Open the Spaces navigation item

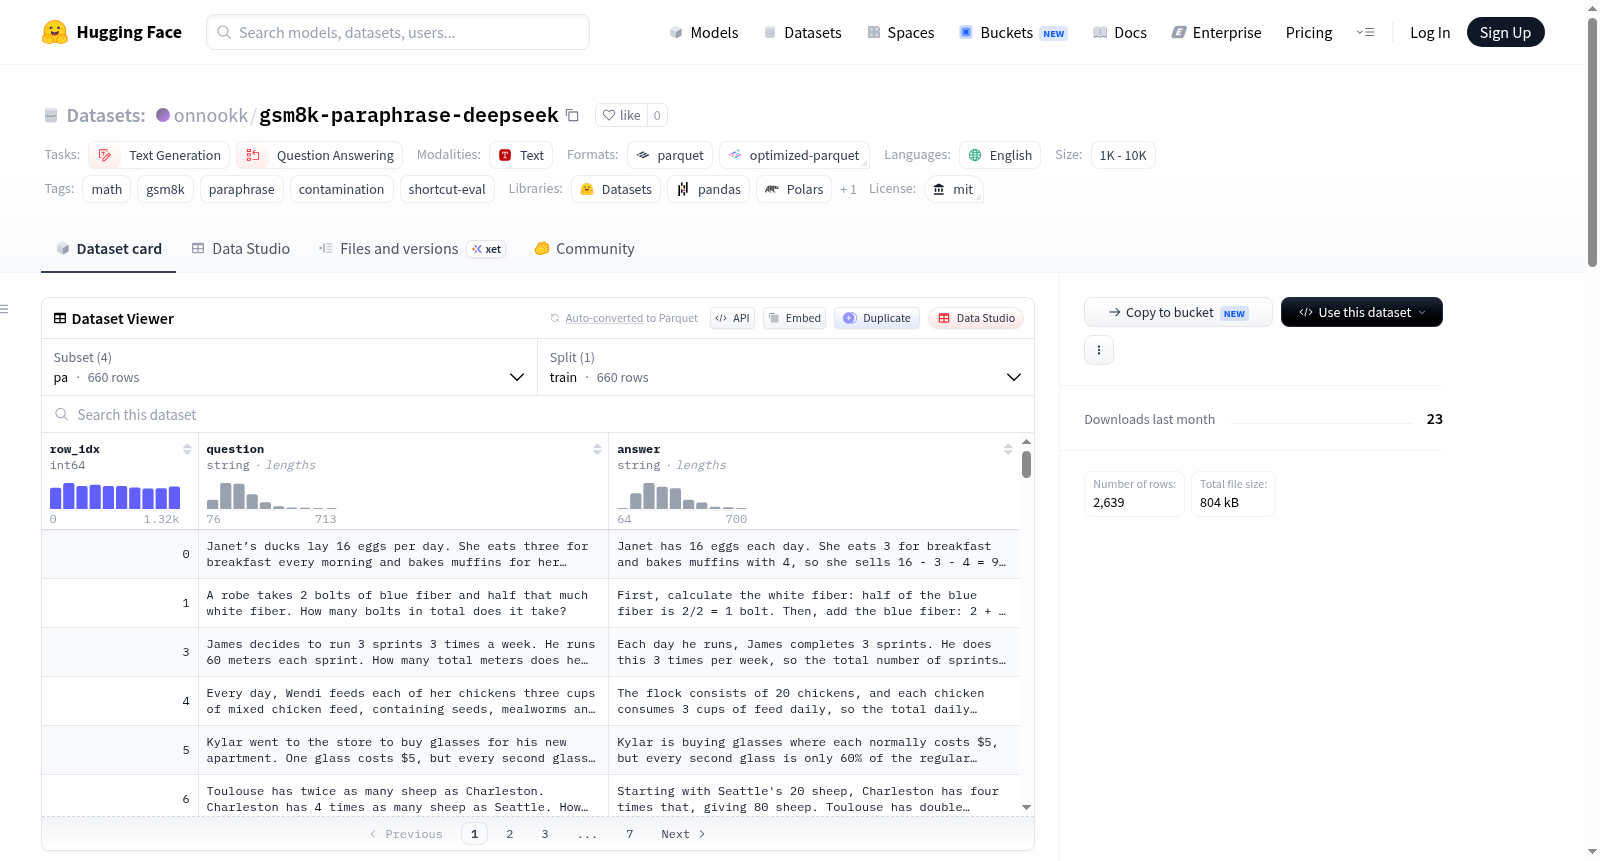pos(901,32)
